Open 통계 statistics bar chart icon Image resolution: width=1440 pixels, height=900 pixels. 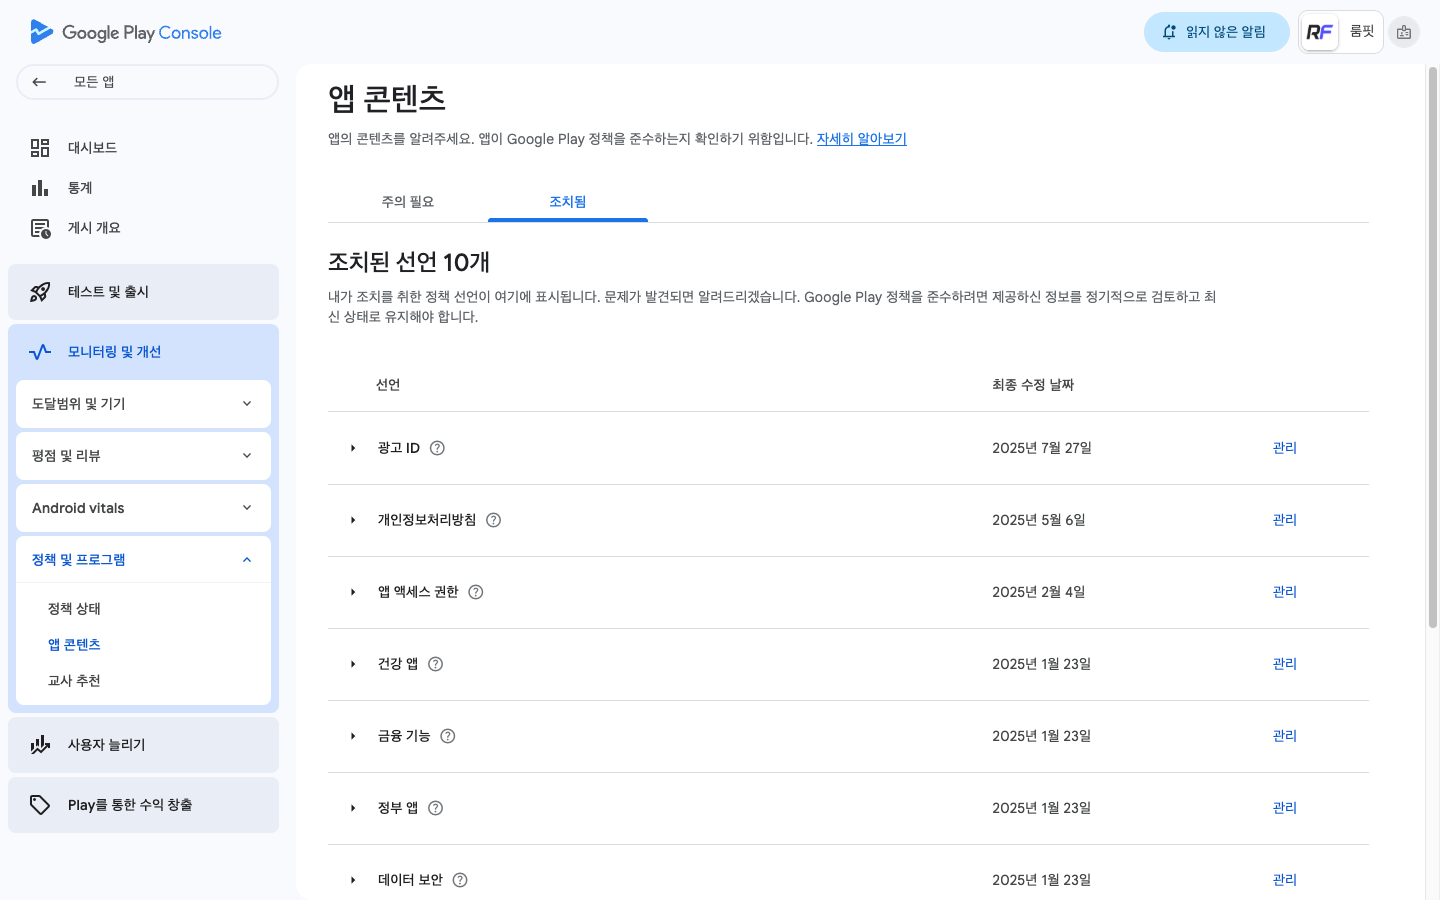pos(40,188)
